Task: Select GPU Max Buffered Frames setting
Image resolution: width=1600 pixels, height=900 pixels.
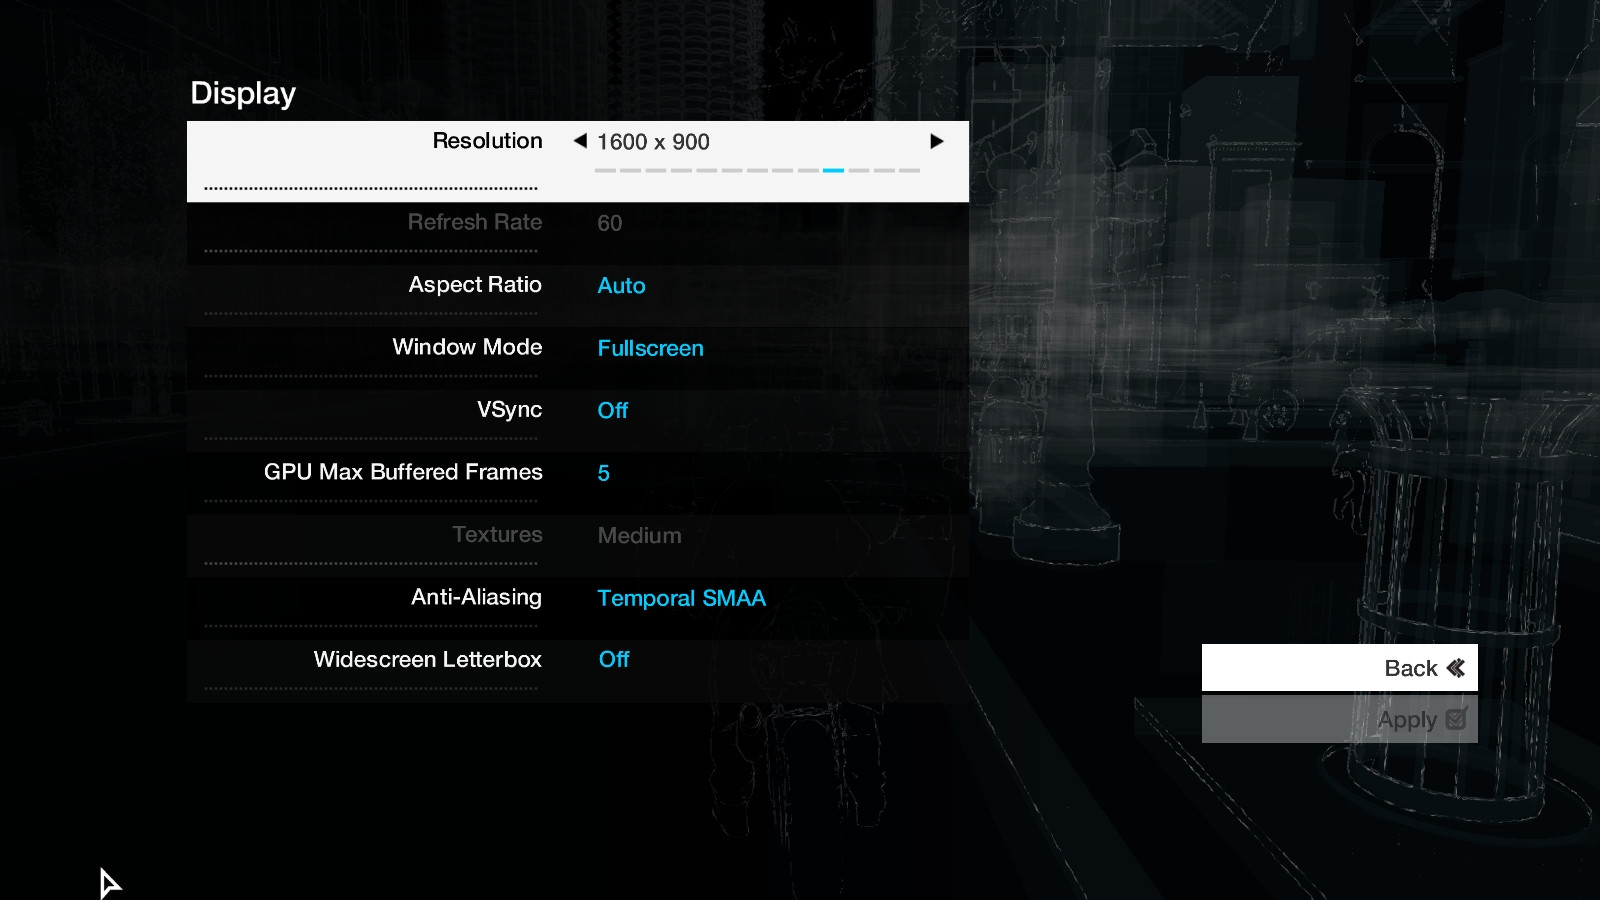Action: point(578,483)
